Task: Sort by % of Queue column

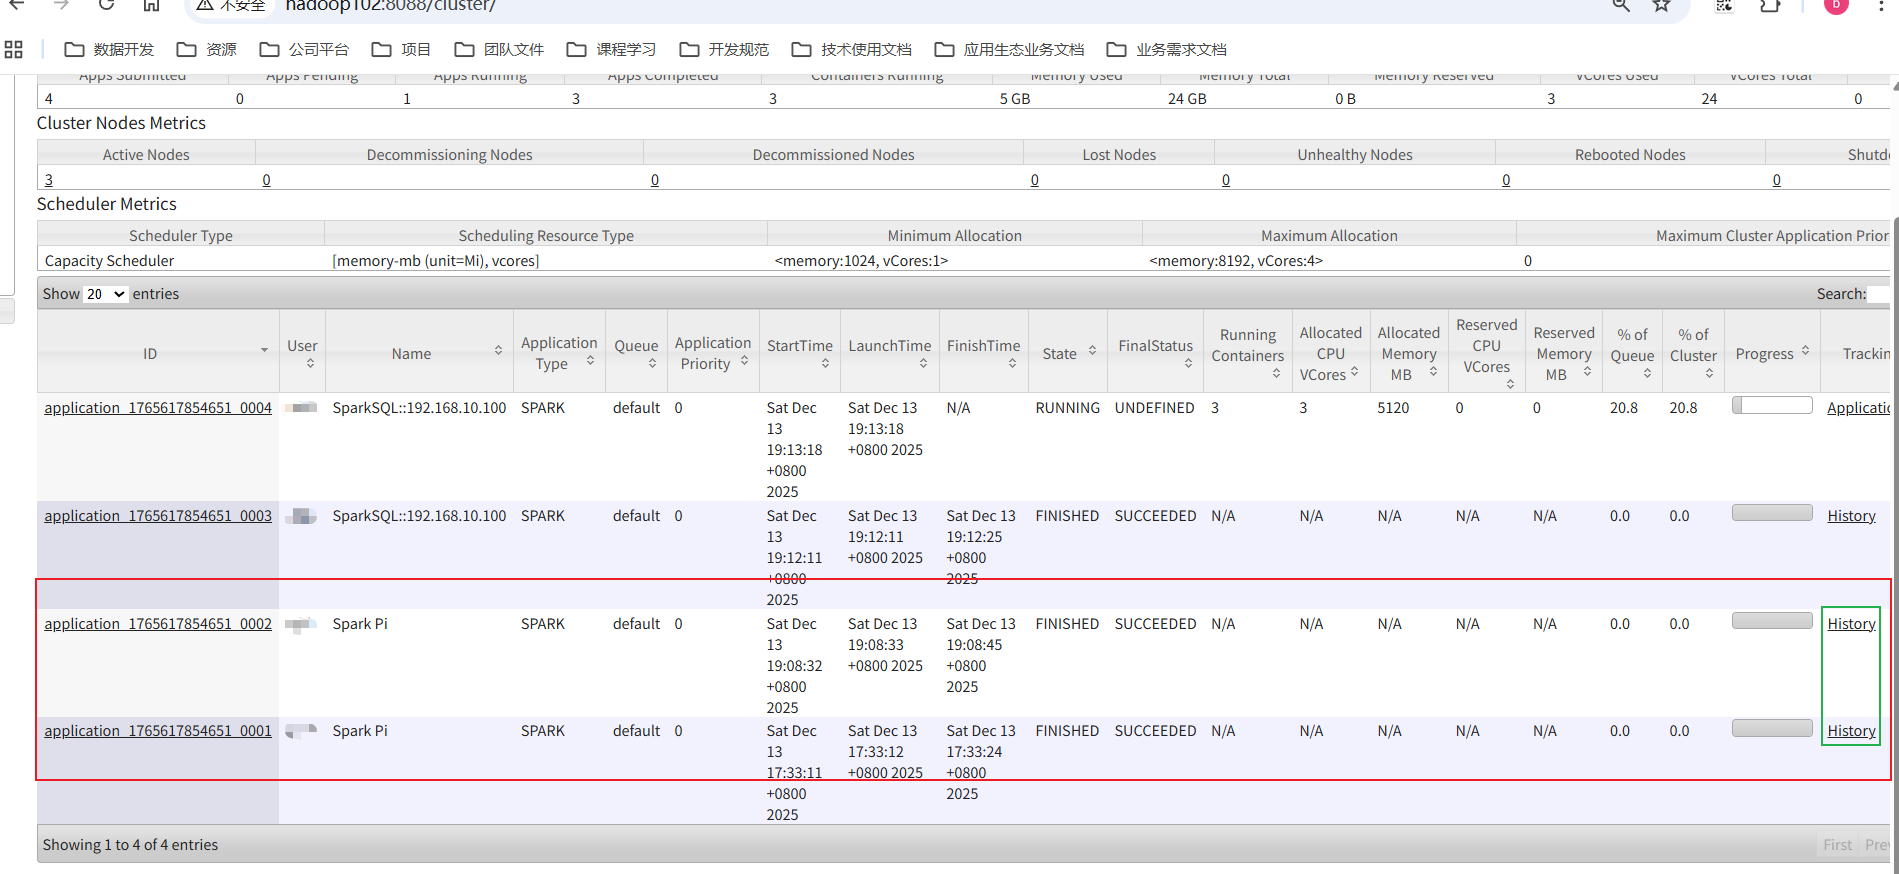Action: pos(1633,351)
